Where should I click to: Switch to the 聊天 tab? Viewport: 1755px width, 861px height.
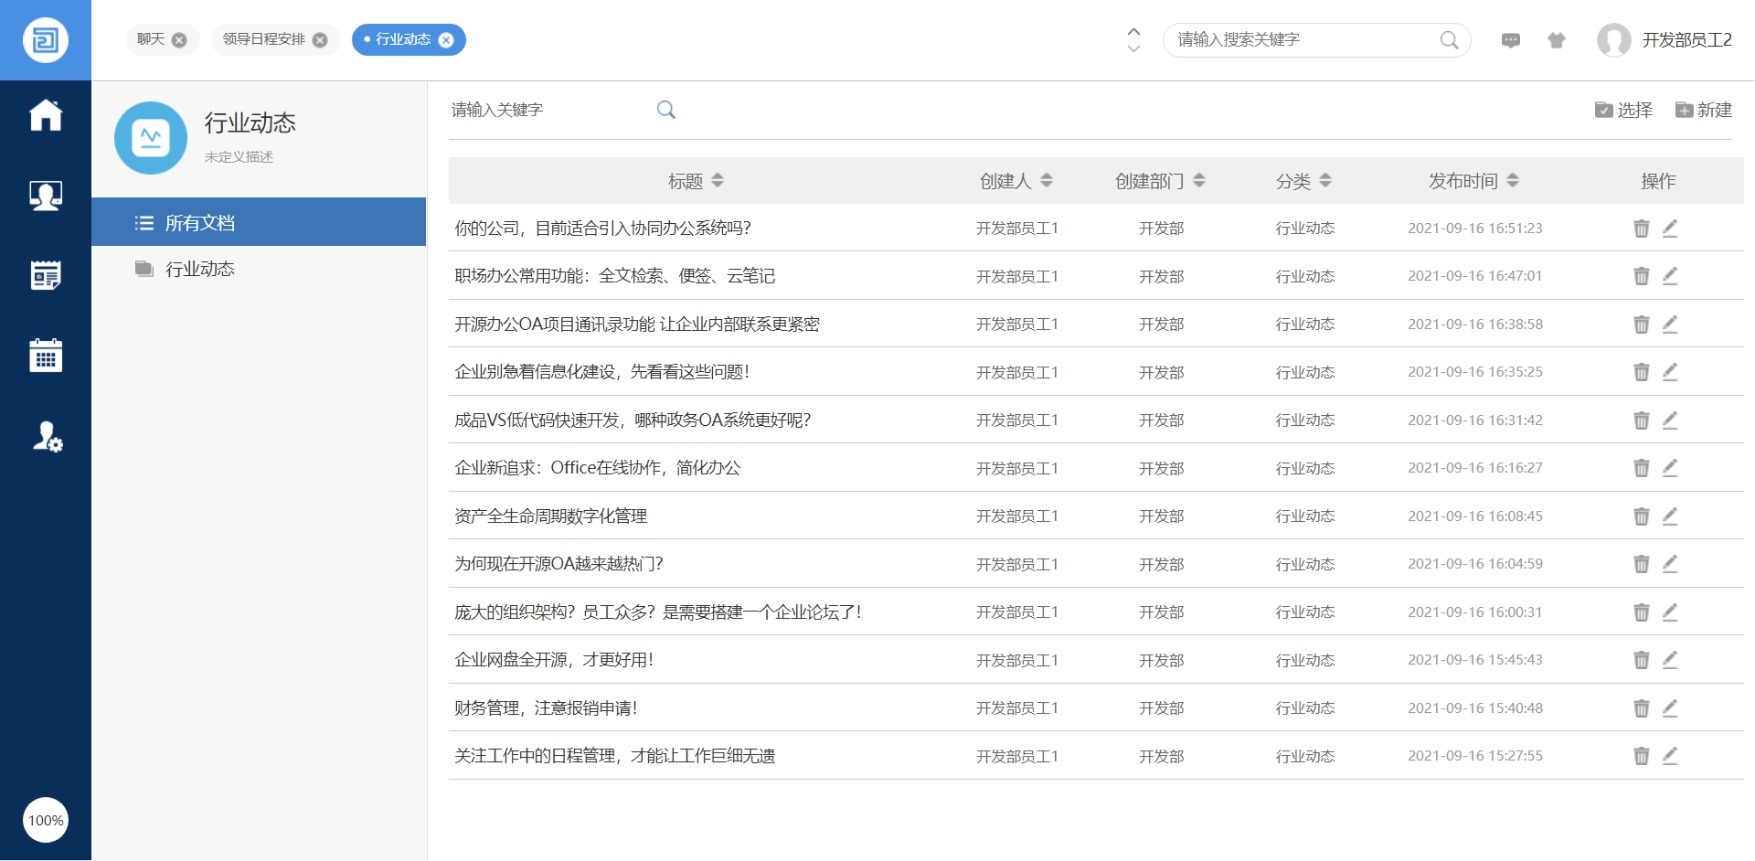tap(150, 39)
